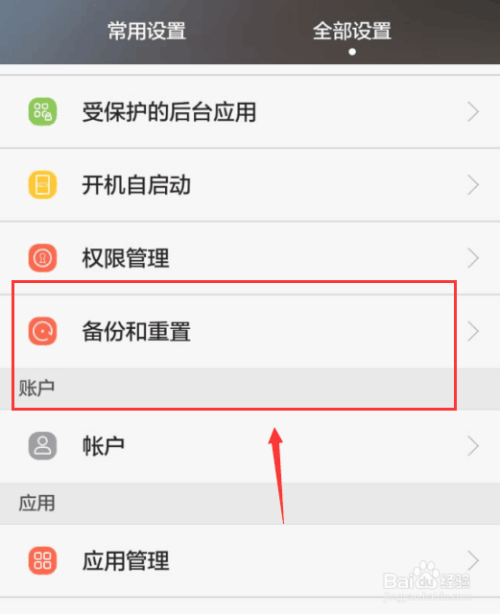Expand the 应用管理 row chevron

[x=473, y=560]
